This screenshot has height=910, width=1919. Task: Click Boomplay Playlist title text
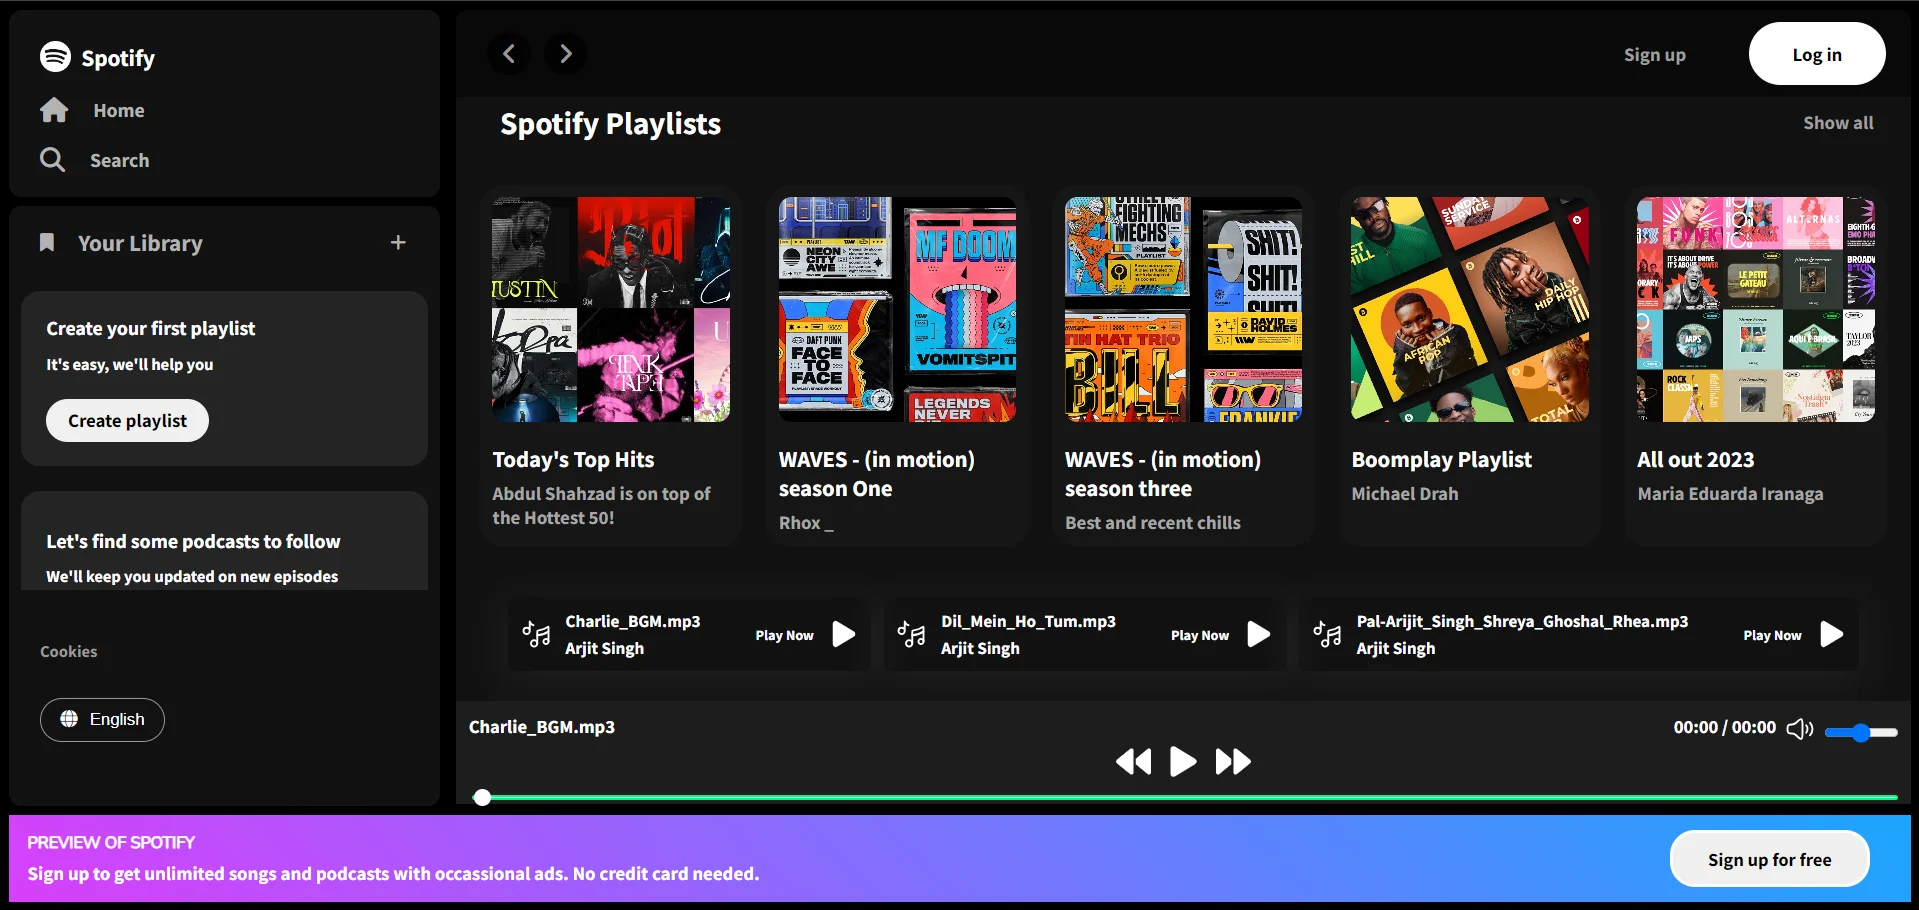click(1441, 460)
